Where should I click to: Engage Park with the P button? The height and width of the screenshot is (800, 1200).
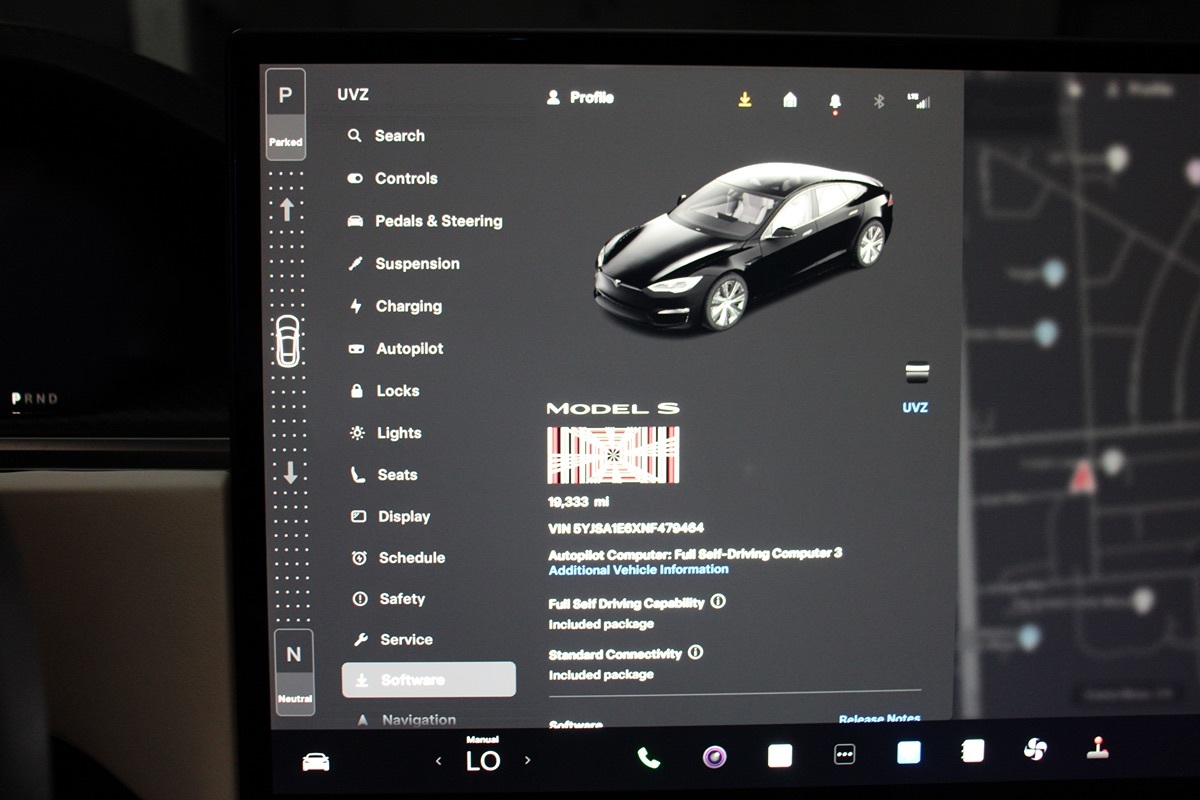click(285, 113)
